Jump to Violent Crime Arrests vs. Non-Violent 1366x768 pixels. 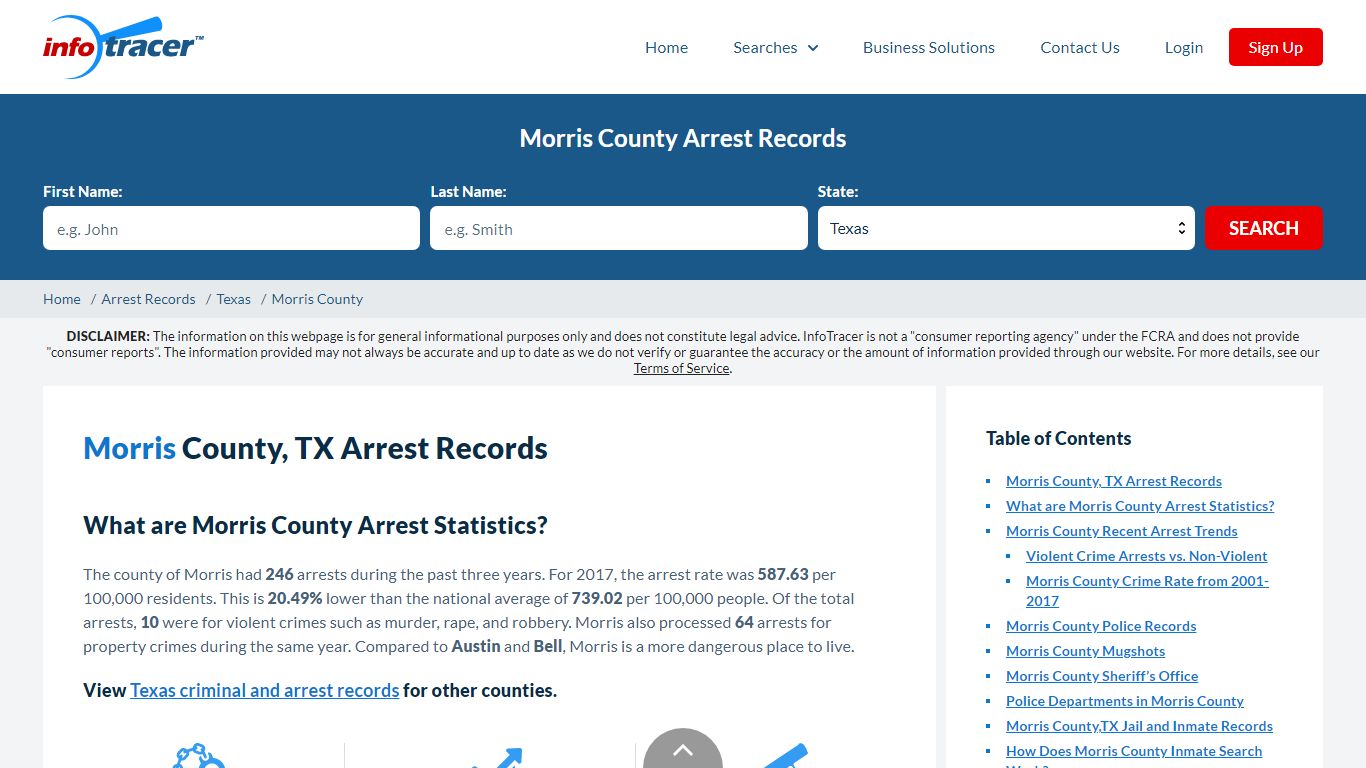(1147, 556)
